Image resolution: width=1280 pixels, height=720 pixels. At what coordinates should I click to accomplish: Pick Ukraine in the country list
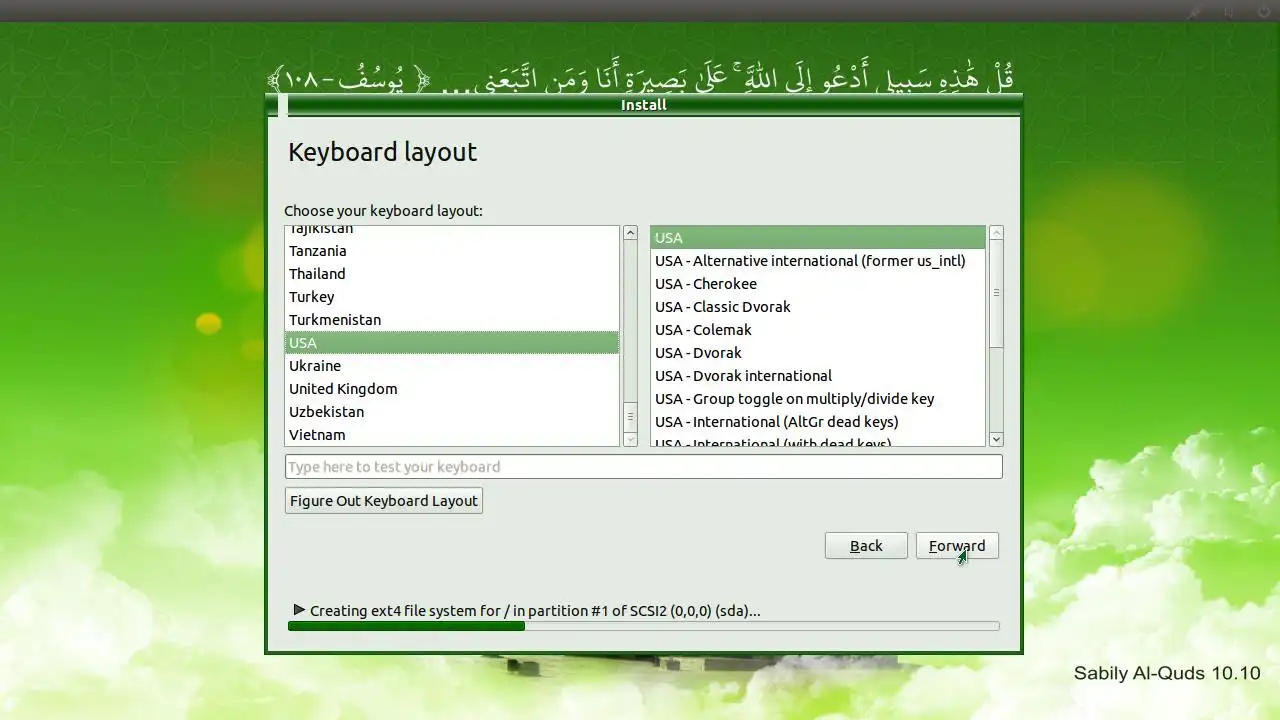[x=452, y=366]
